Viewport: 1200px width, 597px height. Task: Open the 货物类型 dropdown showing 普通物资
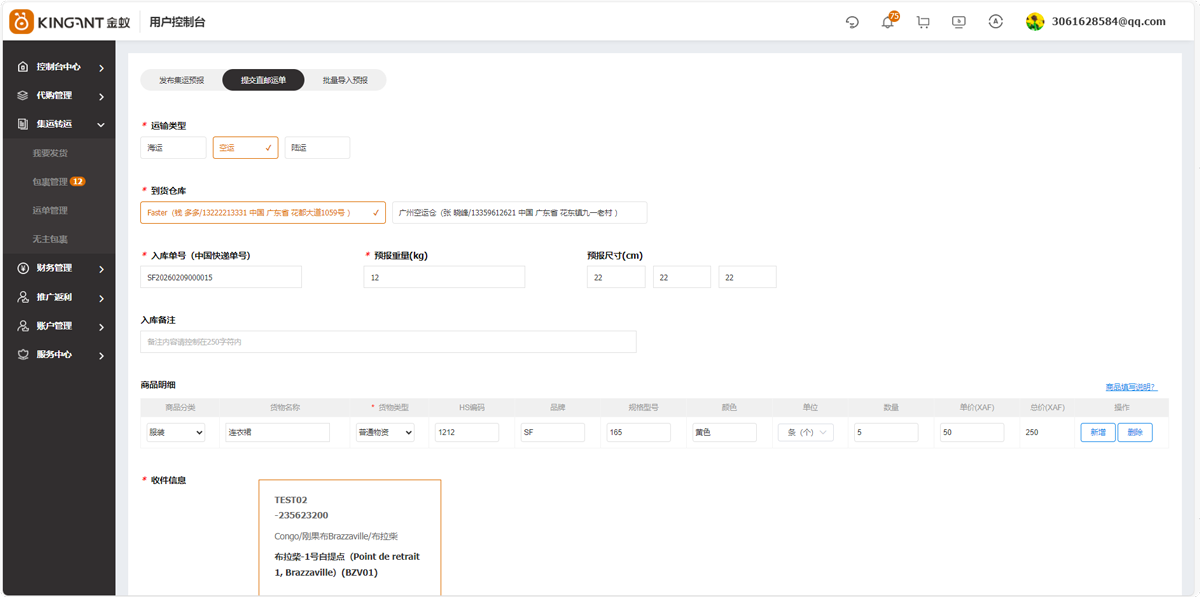tap(385, 433)
